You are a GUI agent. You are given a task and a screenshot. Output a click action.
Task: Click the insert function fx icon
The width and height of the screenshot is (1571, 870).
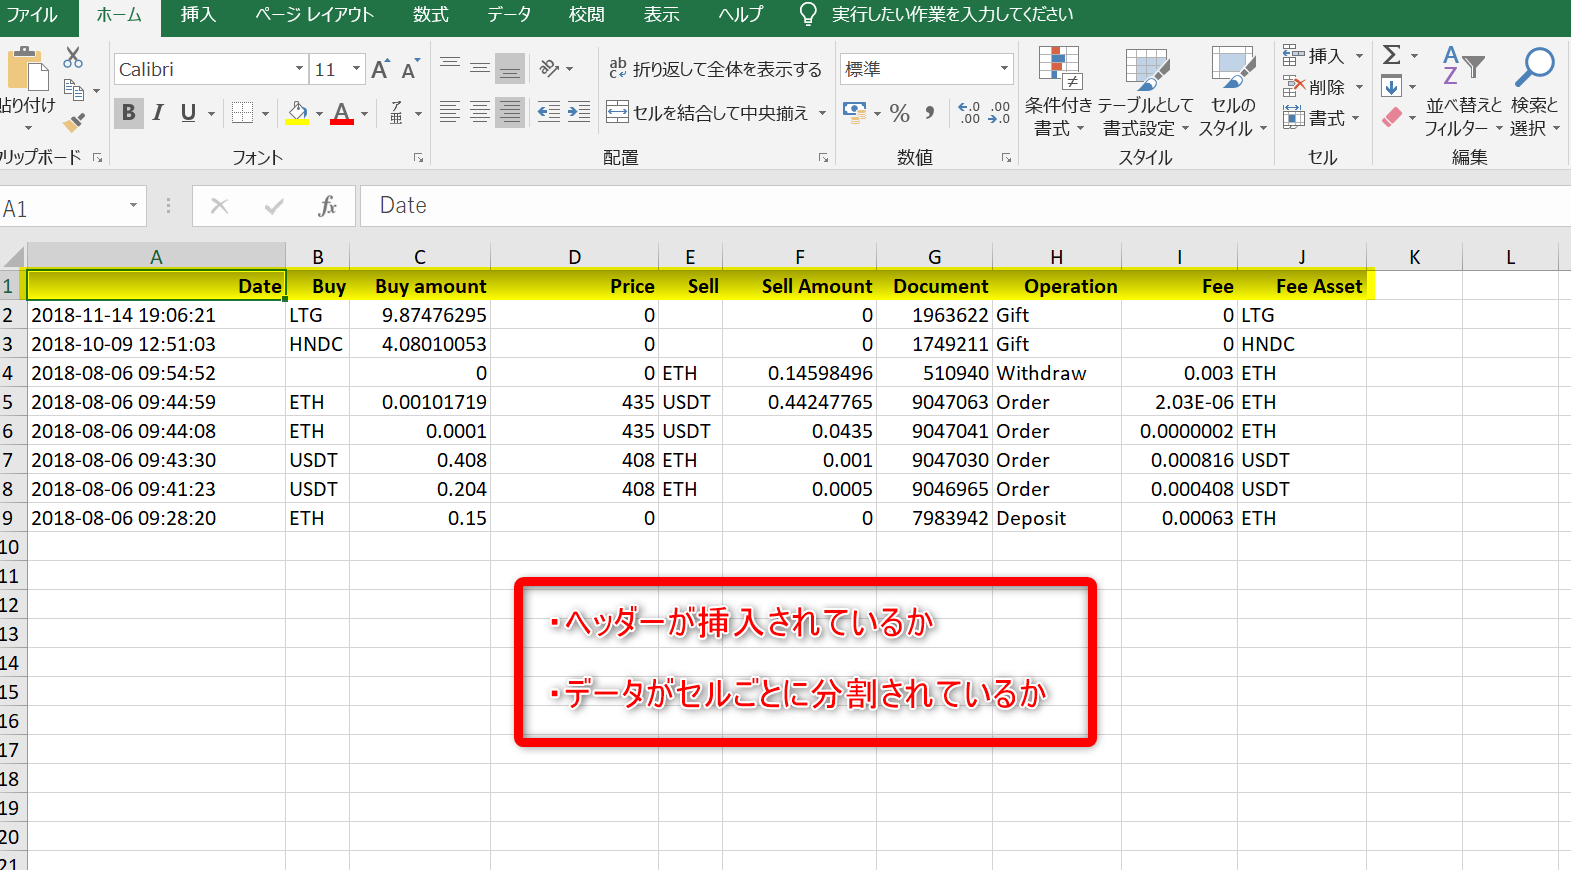point(327,206)
